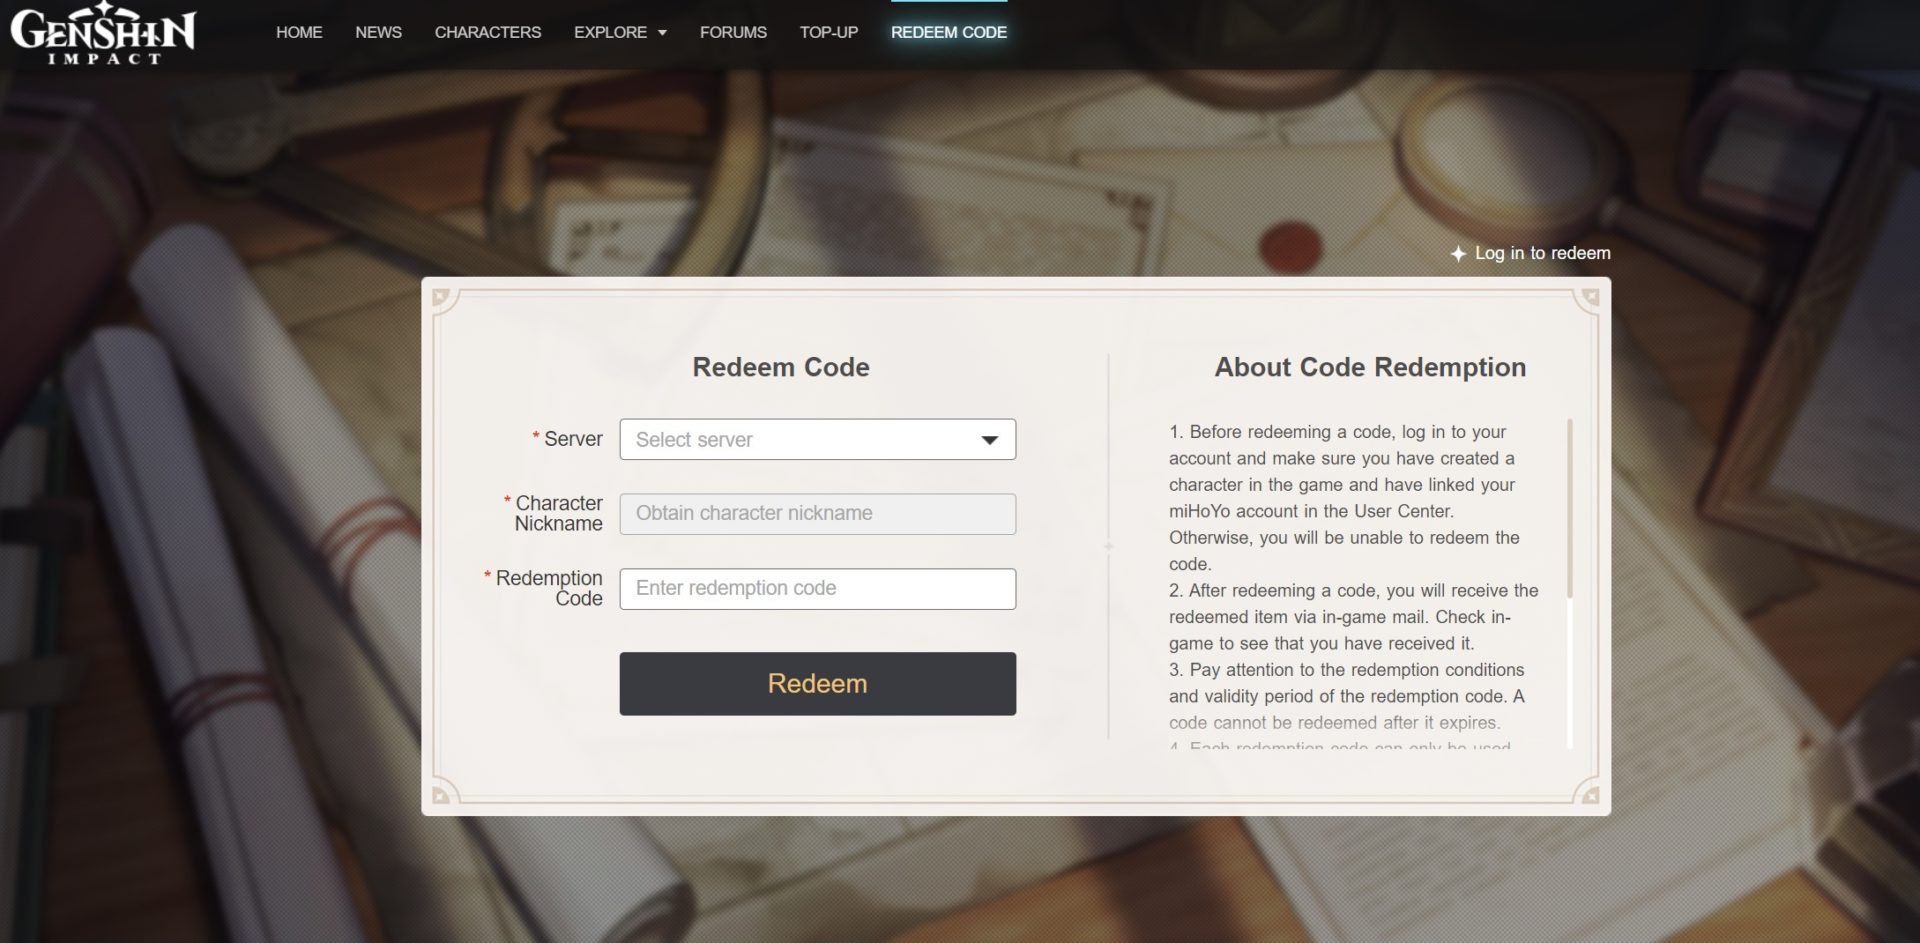This screenshot has height=943, width=1920.
Task: Select the REDEEM CODE tab
Action: [949, 32]
